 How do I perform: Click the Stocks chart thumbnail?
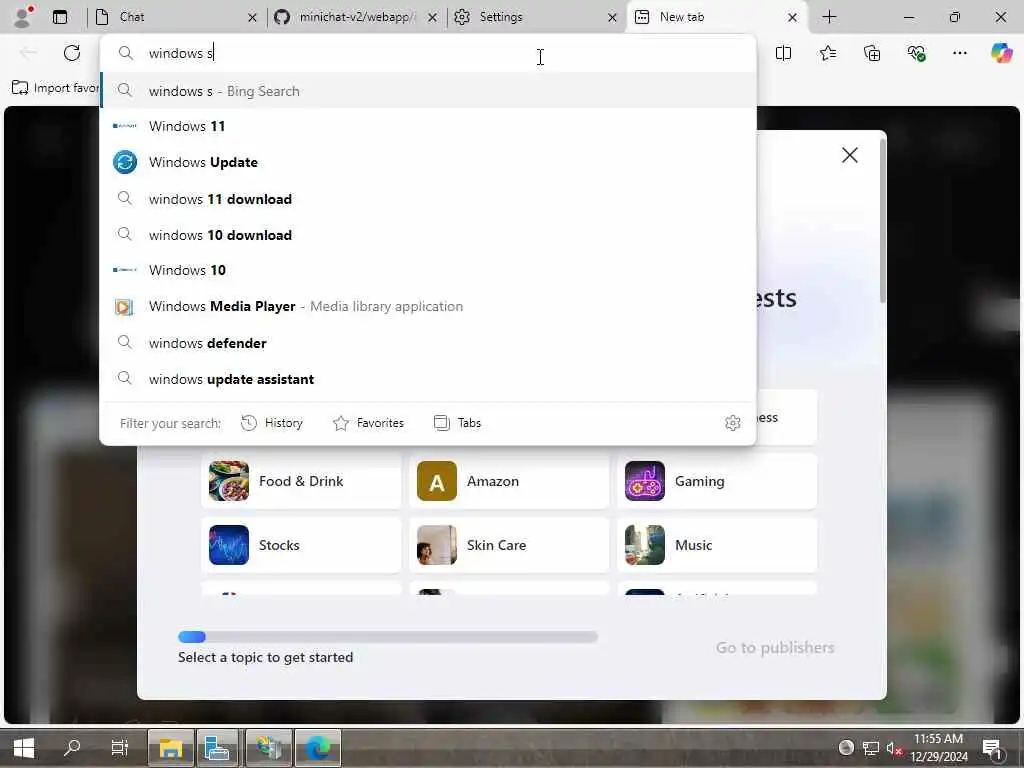click(229, 545)
